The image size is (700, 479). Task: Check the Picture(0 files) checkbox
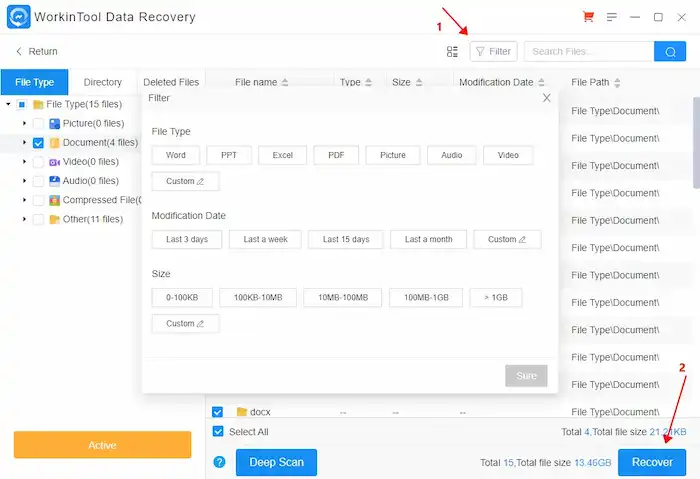click(38, 124)
